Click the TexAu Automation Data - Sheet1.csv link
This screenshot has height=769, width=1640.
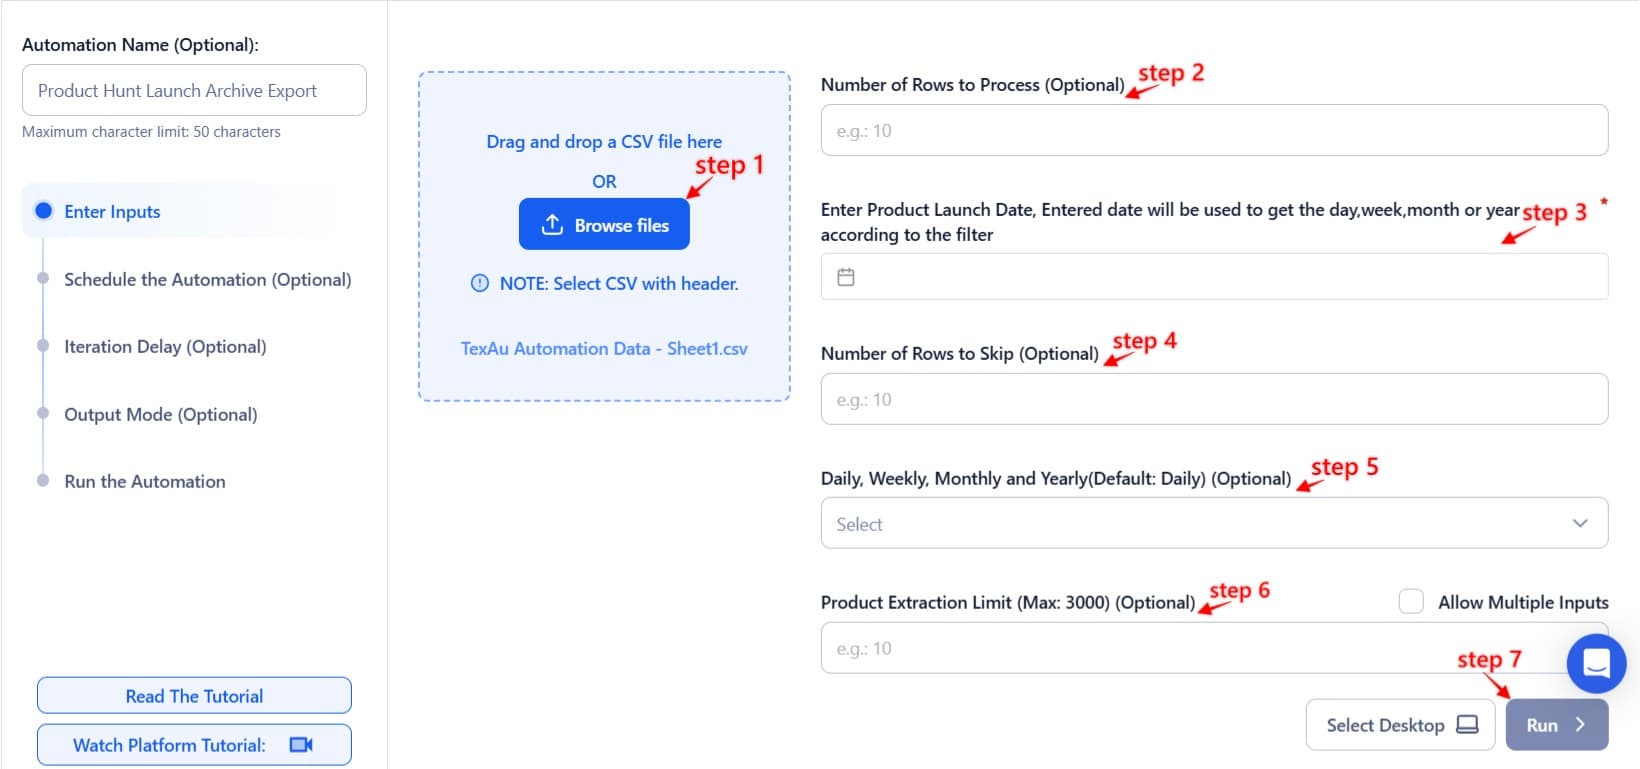coord(604,348)
